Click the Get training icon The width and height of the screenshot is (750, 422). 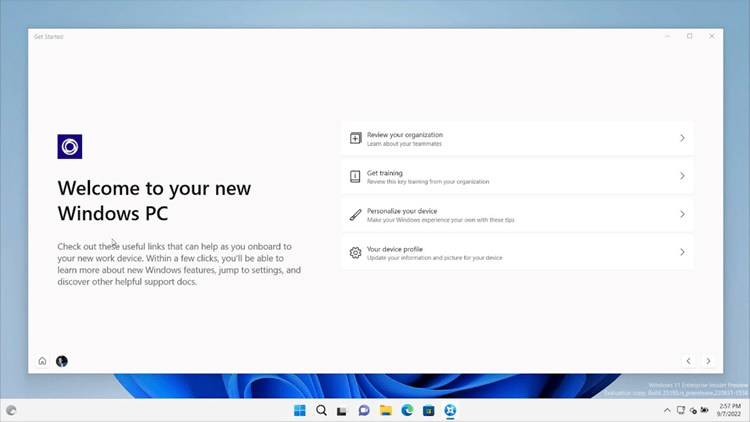pyautogui.click(x=355, y=176)
